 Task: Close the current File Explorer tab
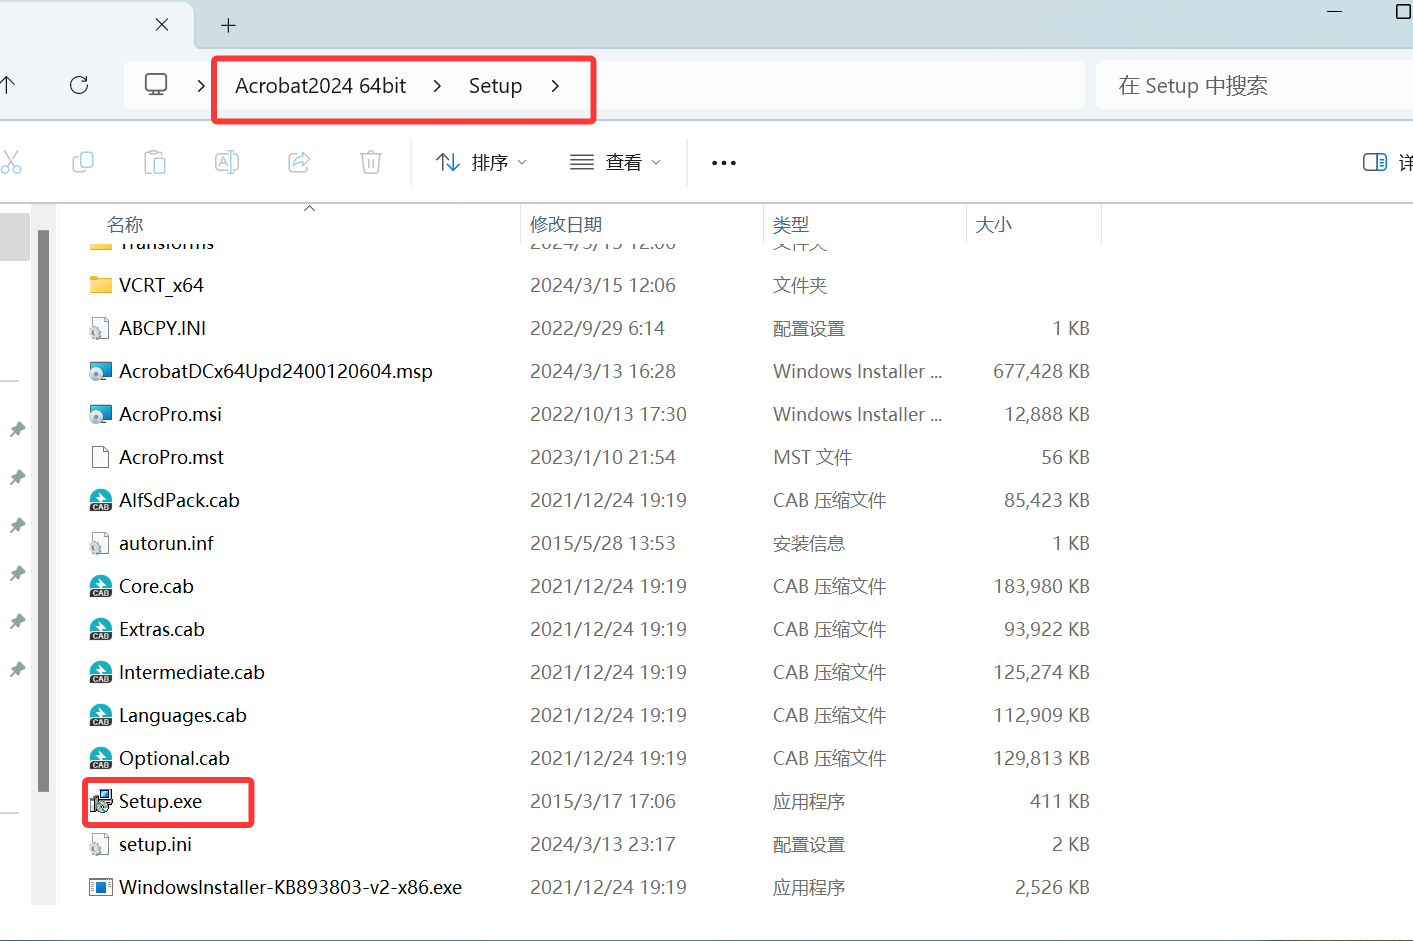point(162,25)
